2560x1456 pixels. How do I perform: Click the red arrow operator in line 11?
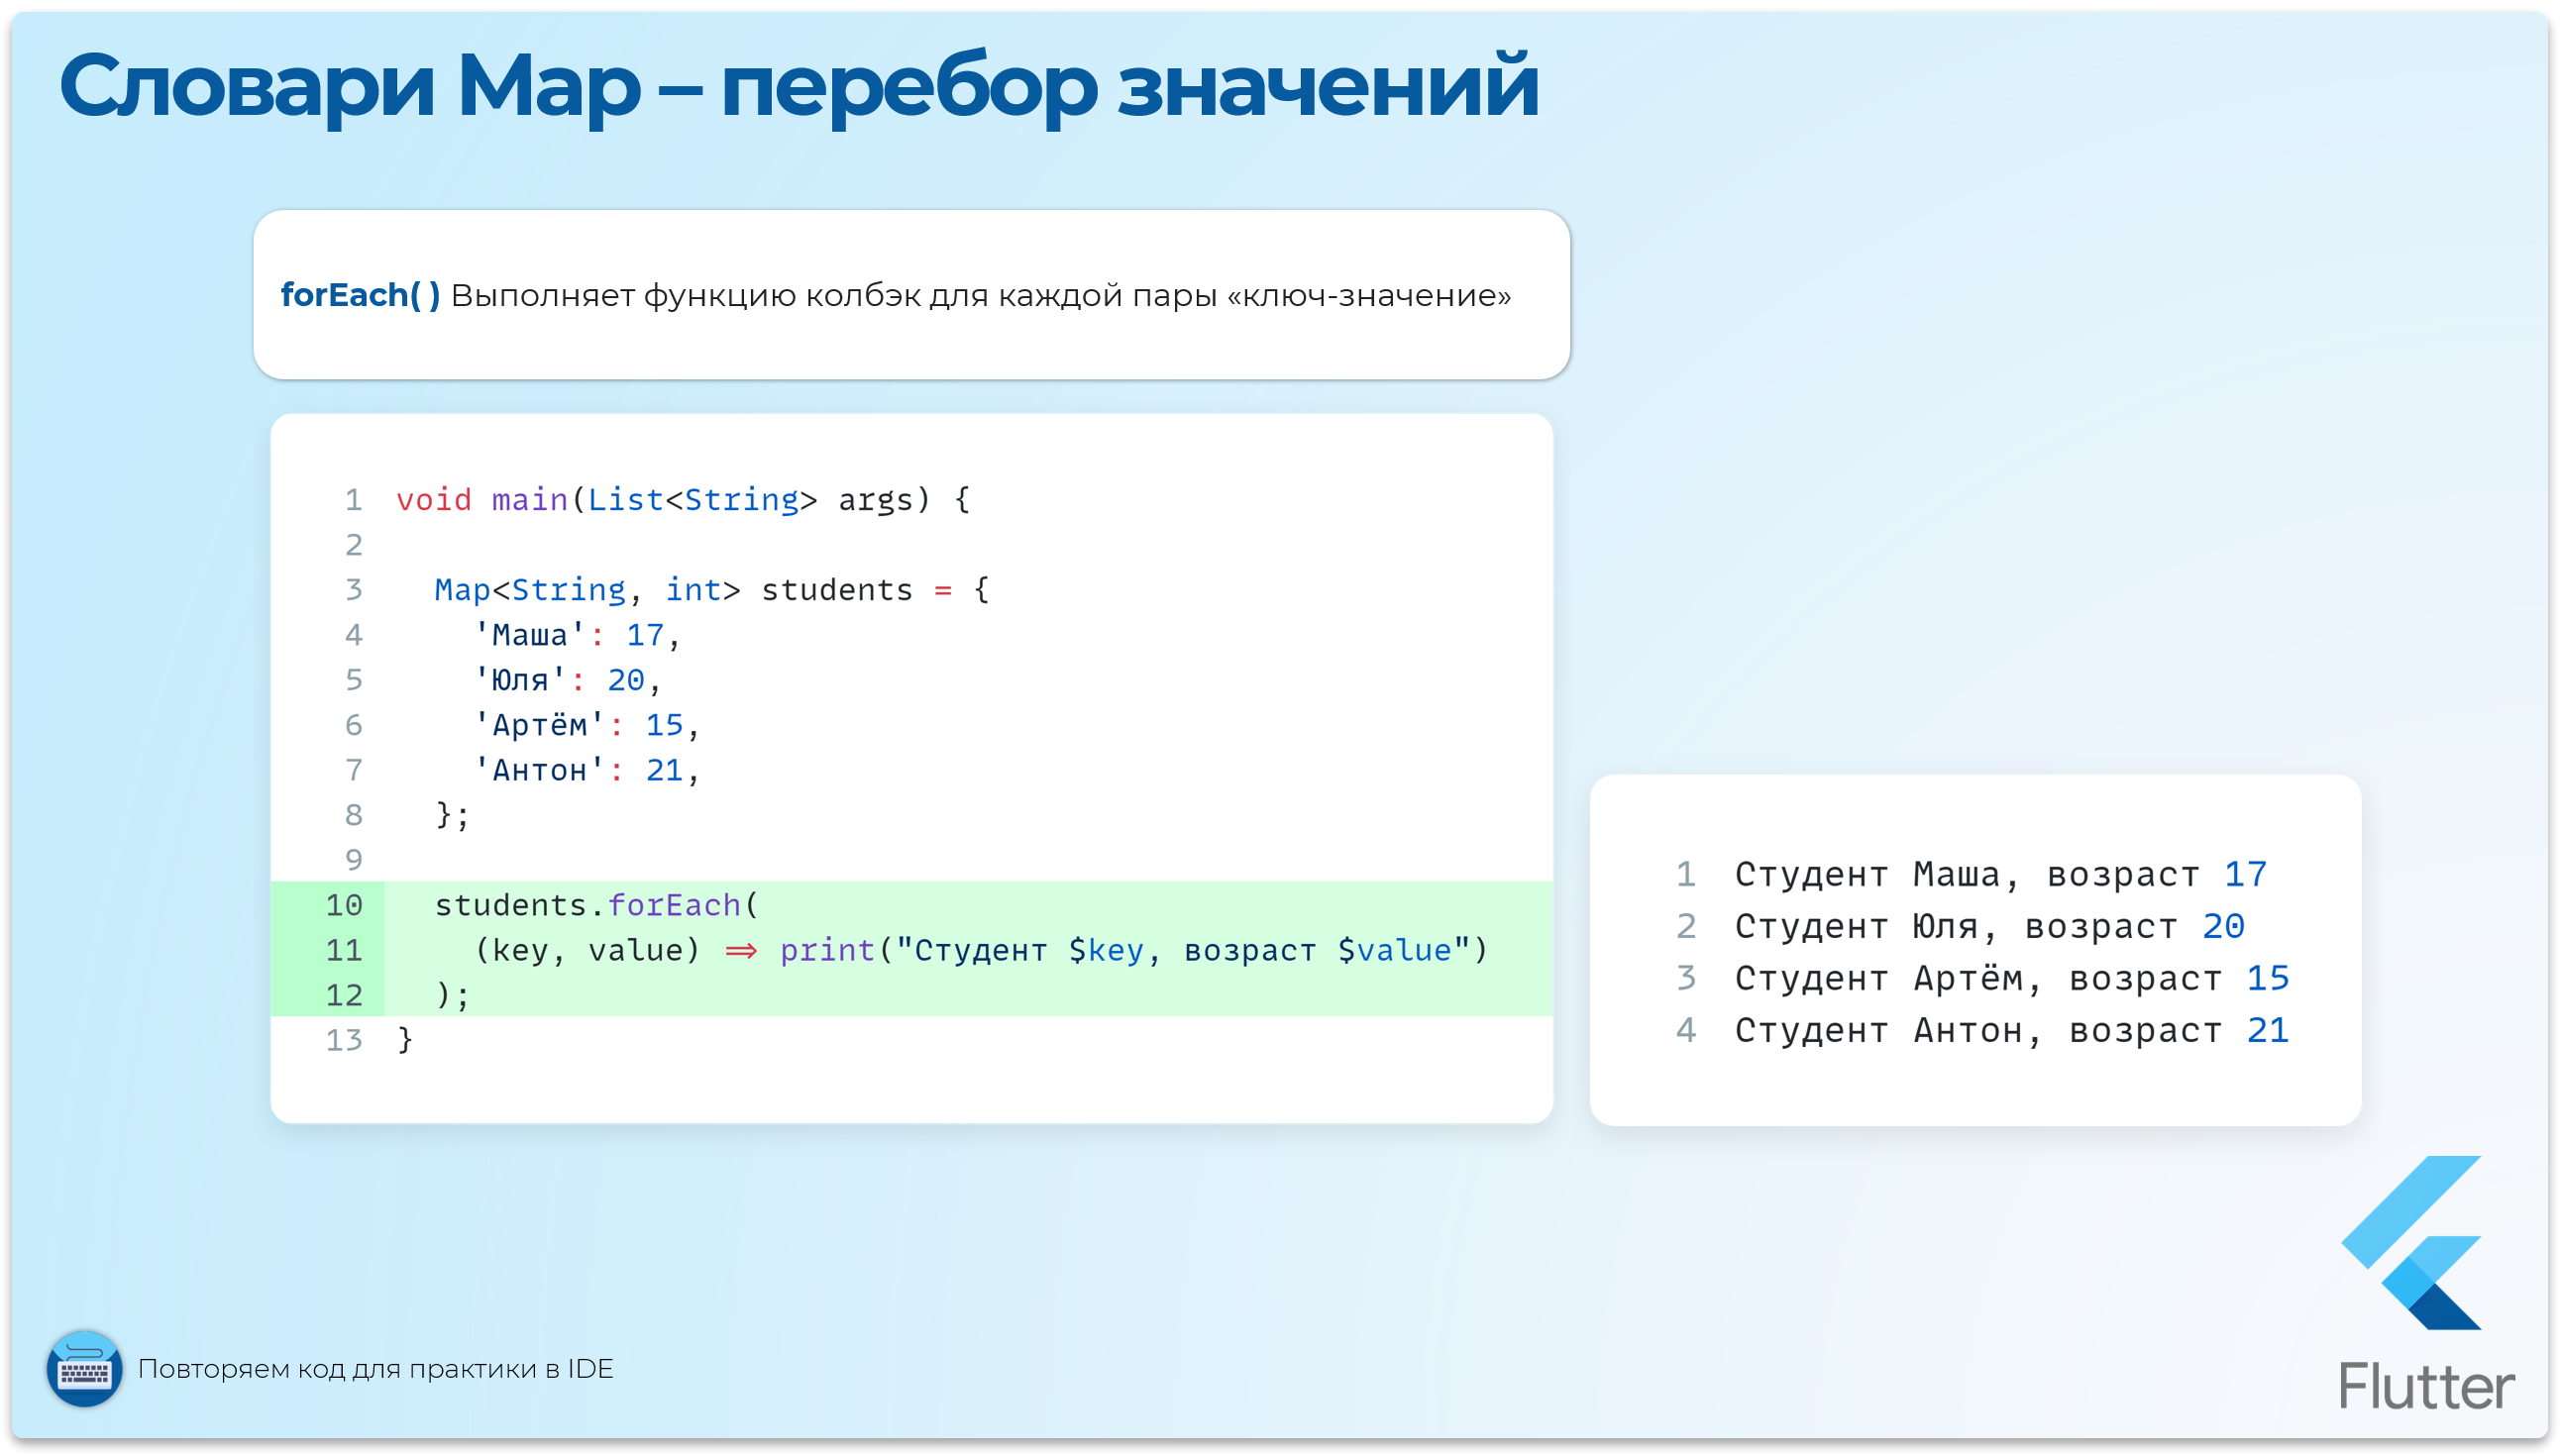pos(741,950)
